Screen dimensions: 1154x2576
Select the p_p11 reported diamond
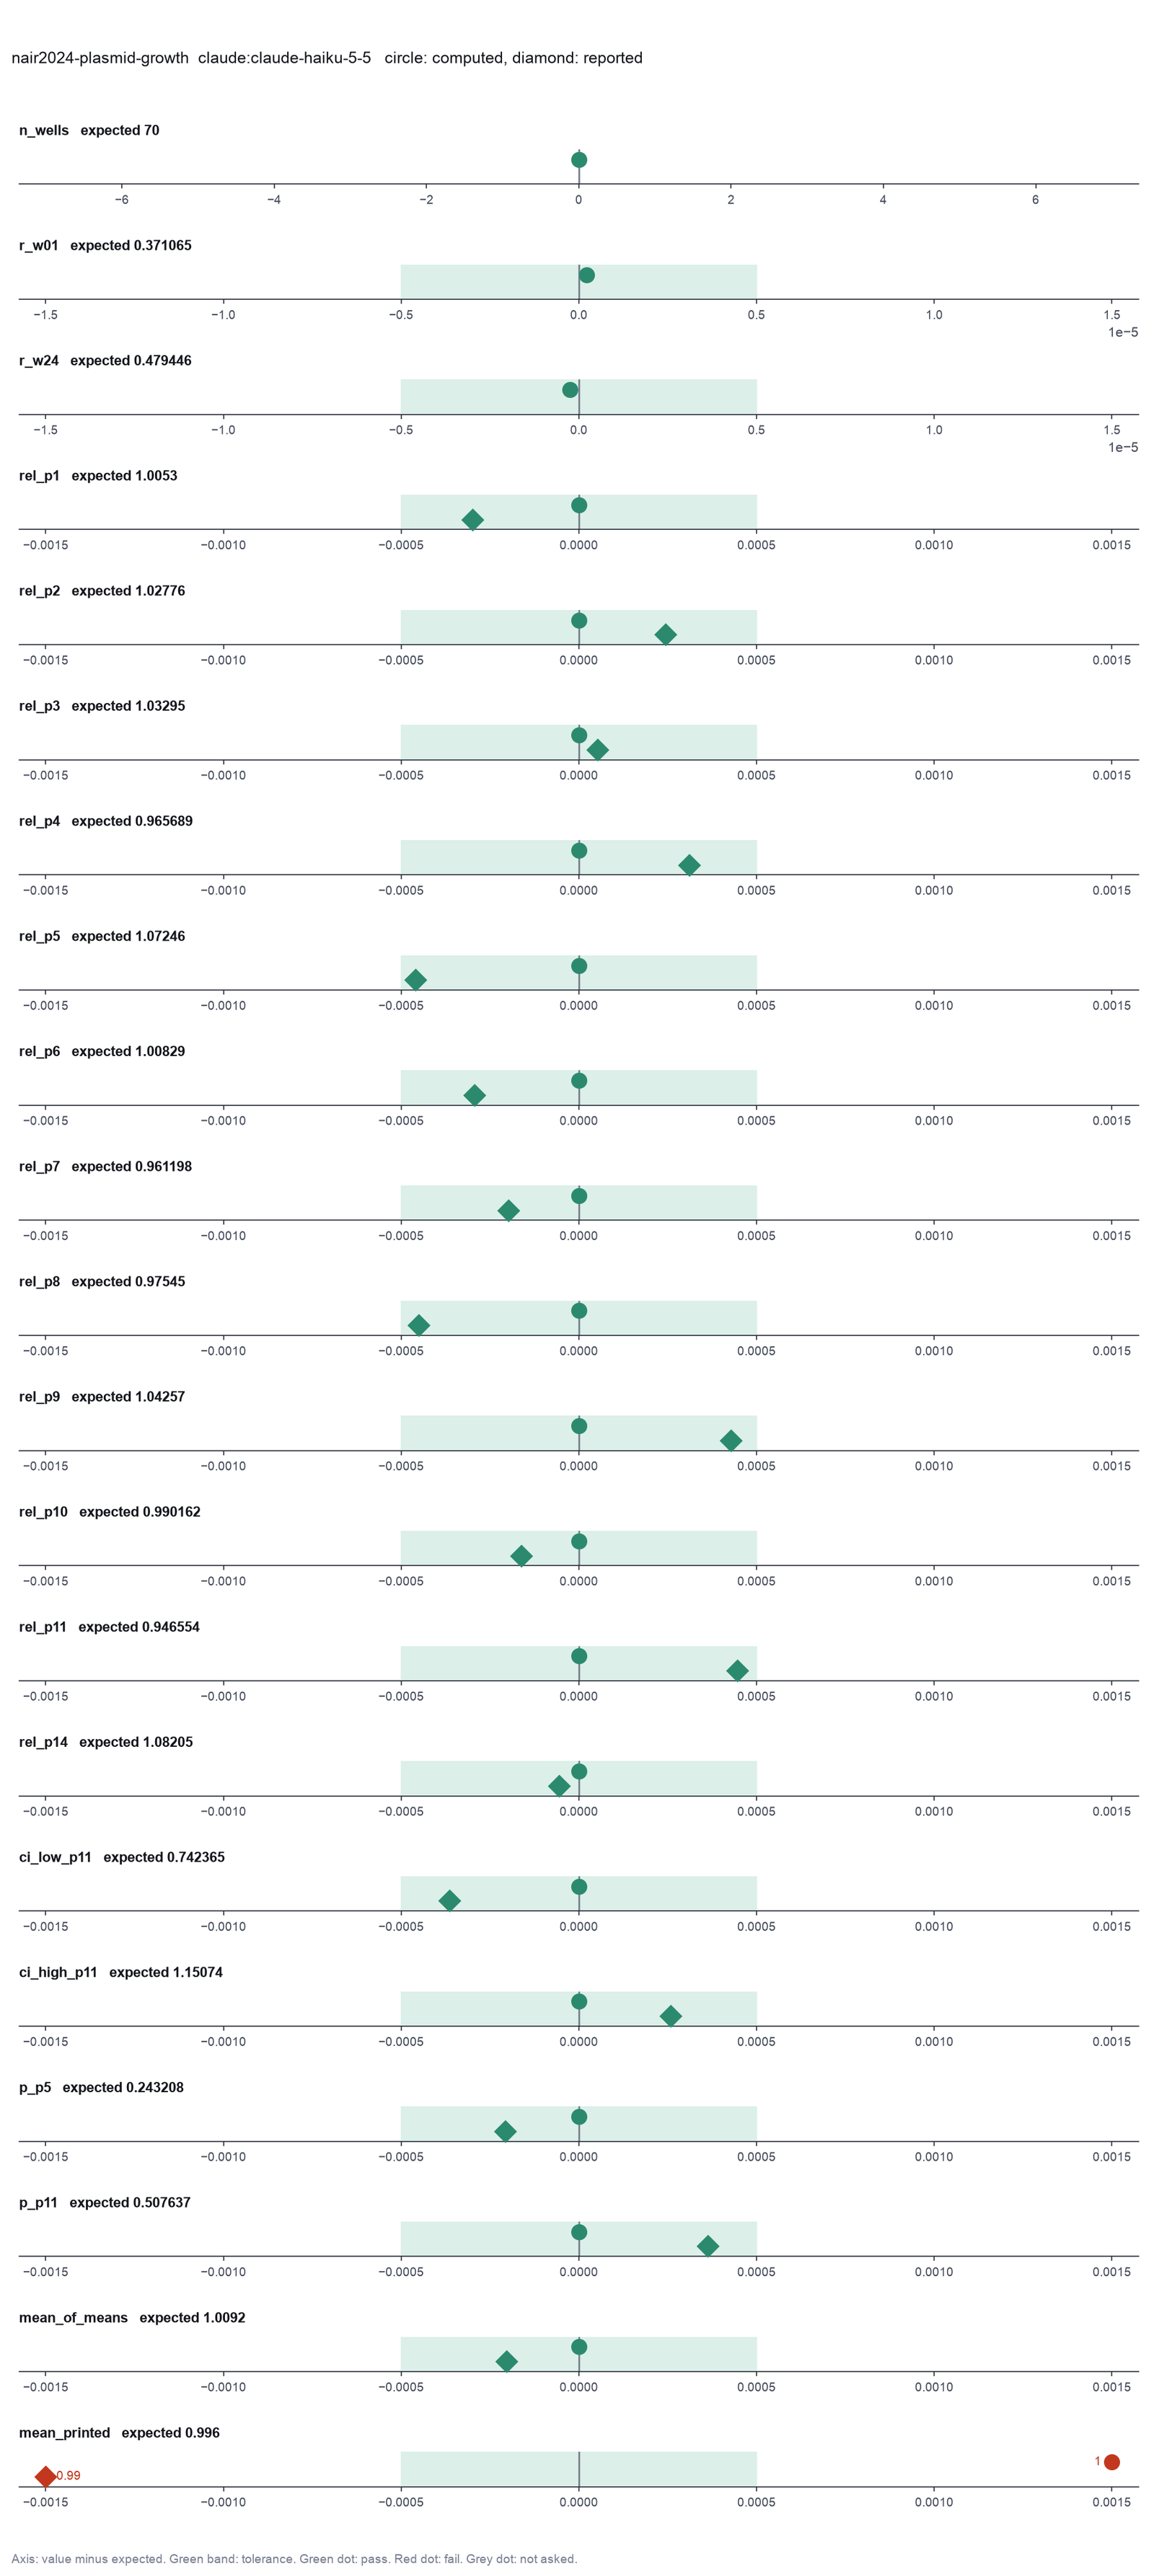tap(708, 2246)
